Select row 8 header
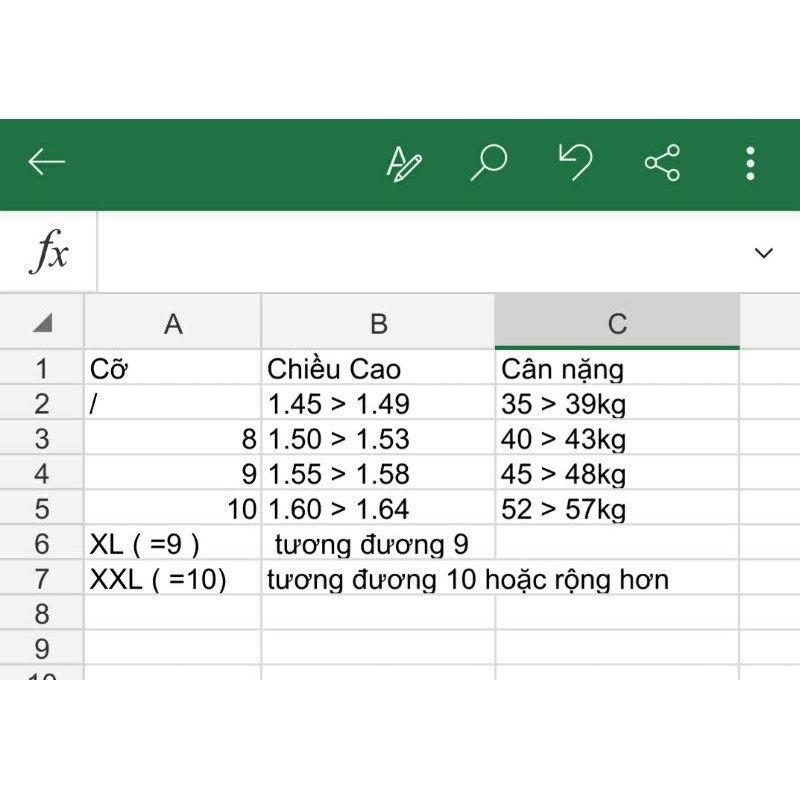This screenshot has height=800, width=800. (42, 613)
